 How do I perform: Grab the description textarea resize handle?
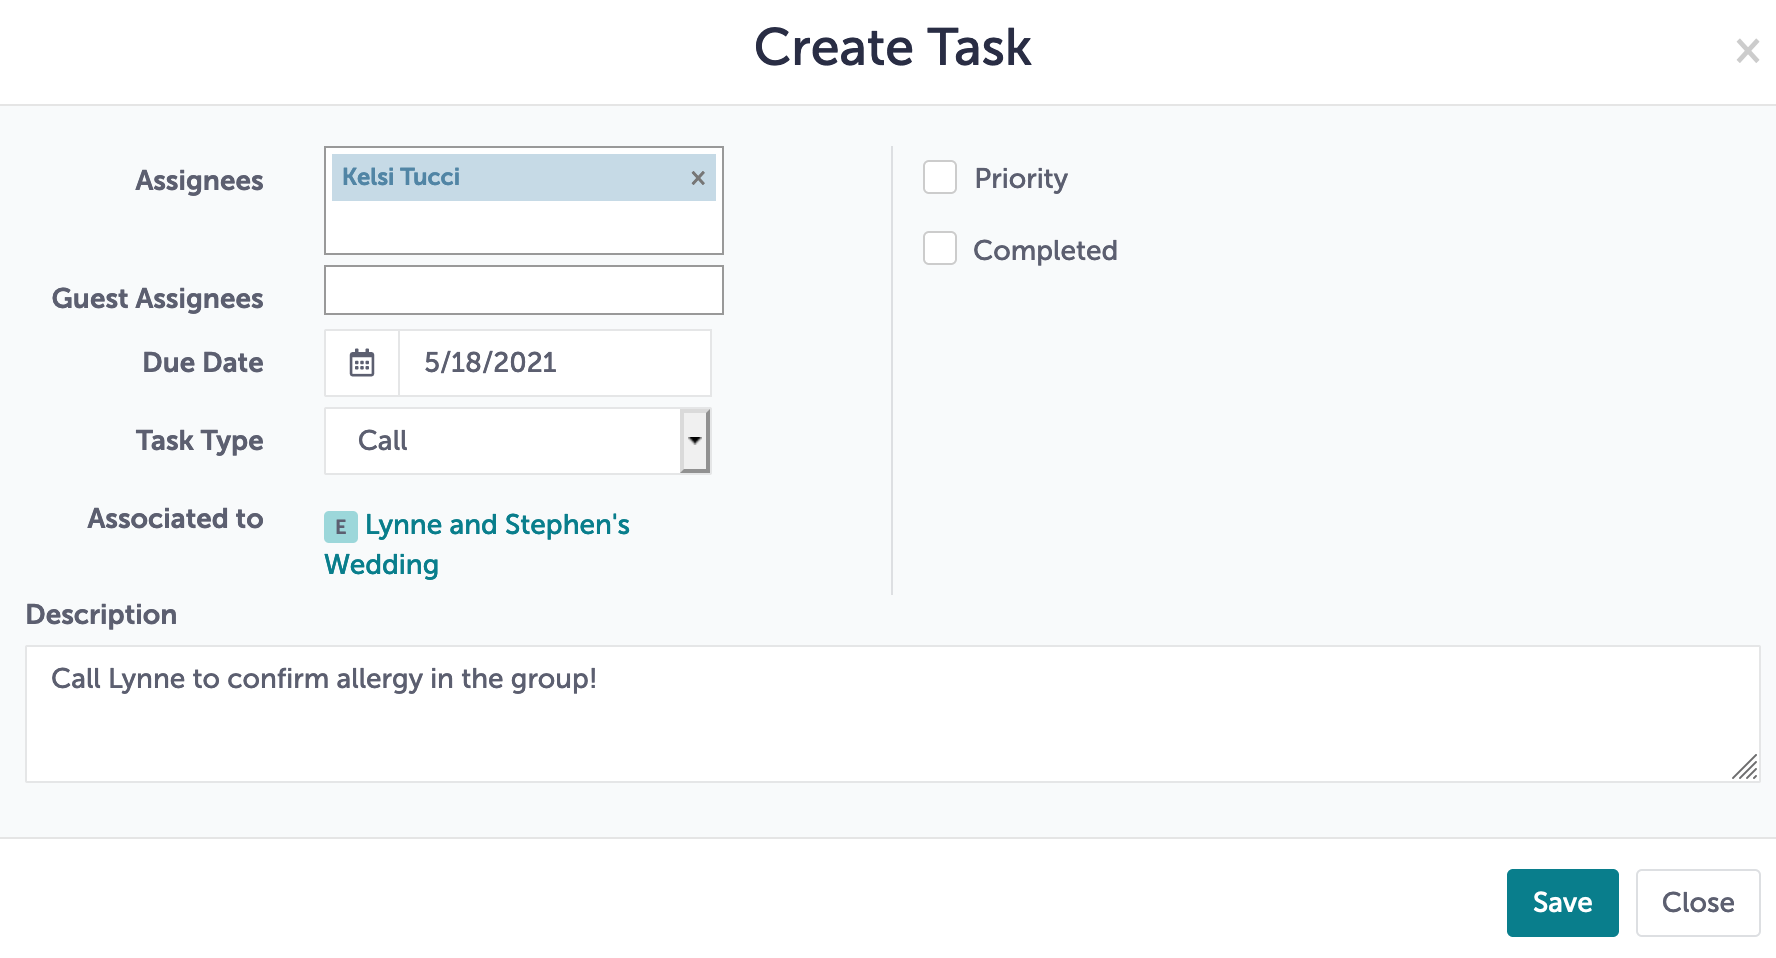point(1745,767)
